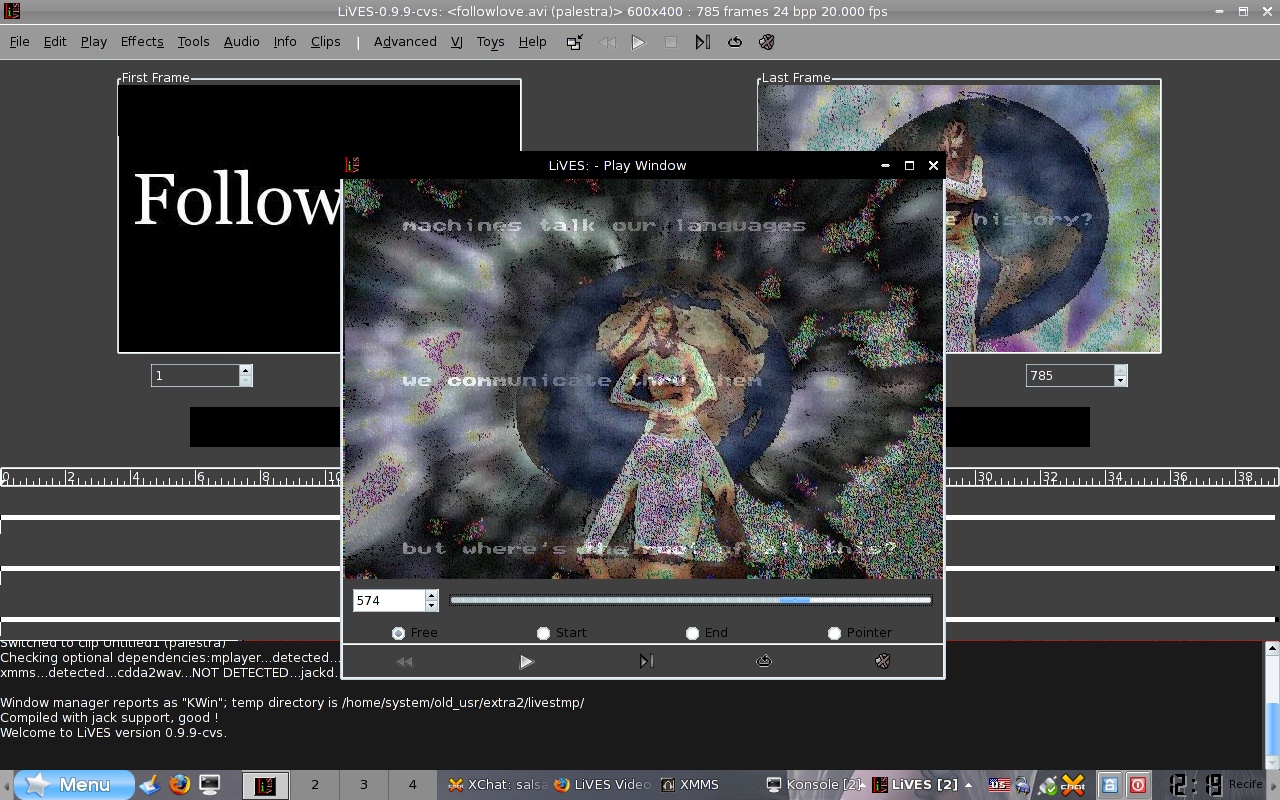Click the blue lock screen icon in taskbar

[x=1110, y=785]
